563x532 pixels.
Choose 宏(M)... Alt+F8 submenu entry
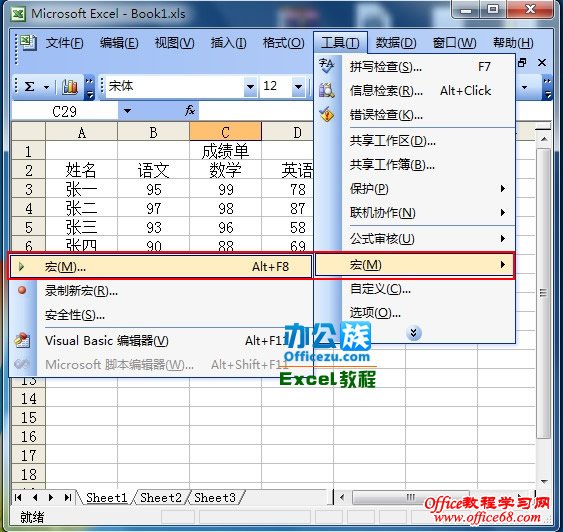coord(160,266)
